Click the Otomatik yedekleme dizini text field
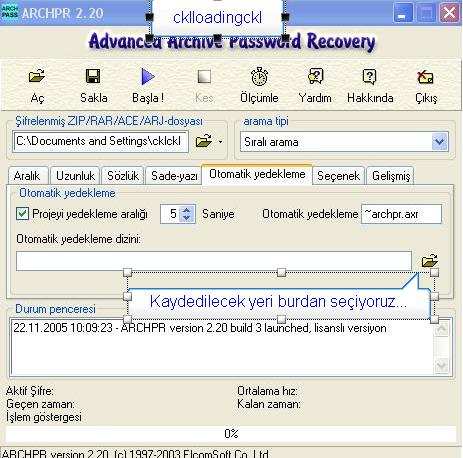The height and width of the screenshot is (458, 463). tap(214, 261)
